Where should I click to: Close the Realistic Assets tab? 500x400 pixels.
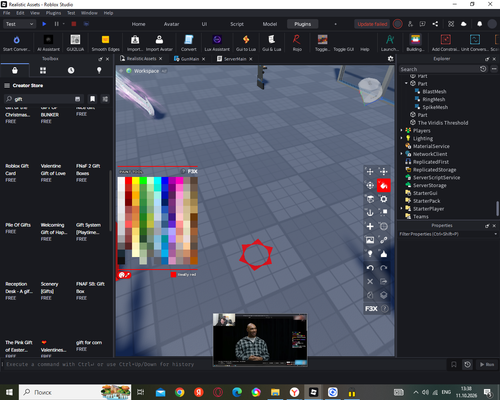[161, 59]
